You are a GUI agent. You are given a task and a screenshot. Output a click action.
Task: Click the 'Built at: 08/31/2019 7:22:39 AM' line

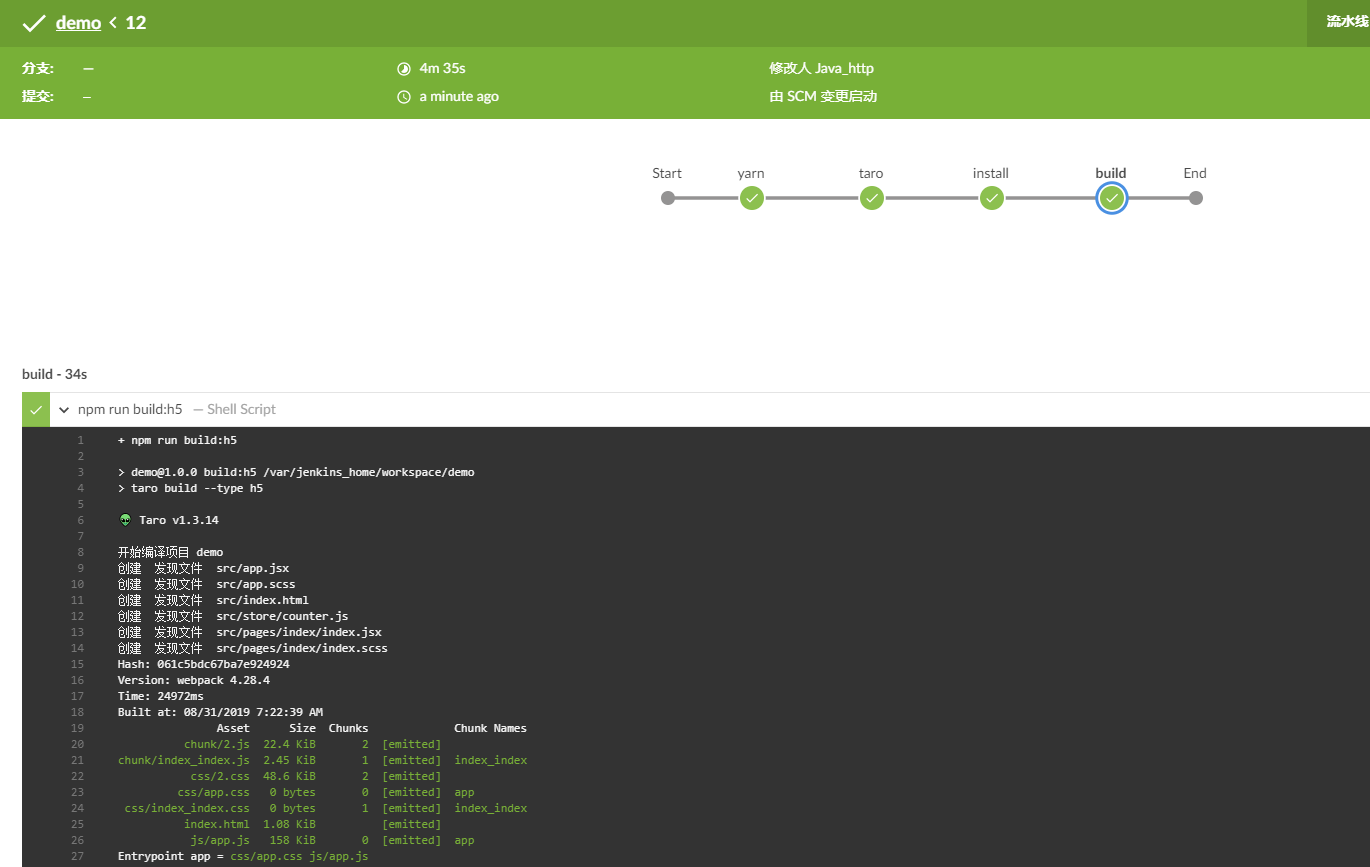click(x=220, y=712)
